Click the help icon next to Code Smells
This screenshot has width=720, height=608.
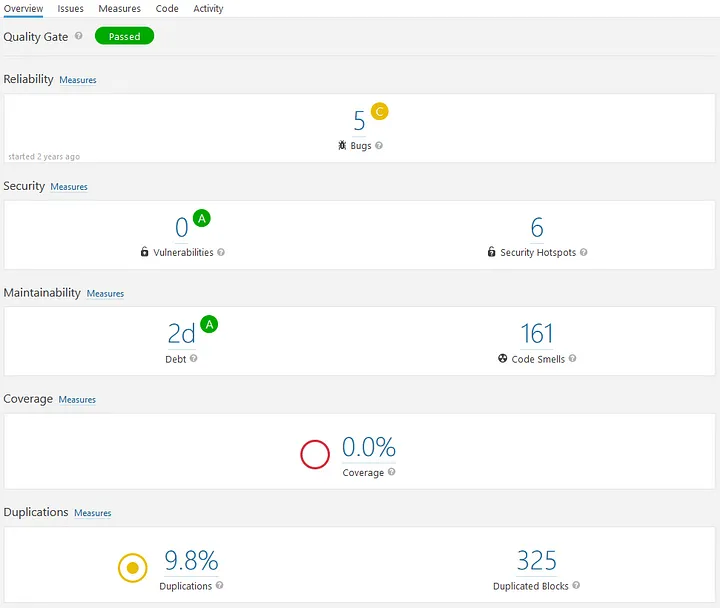[573, 358]
